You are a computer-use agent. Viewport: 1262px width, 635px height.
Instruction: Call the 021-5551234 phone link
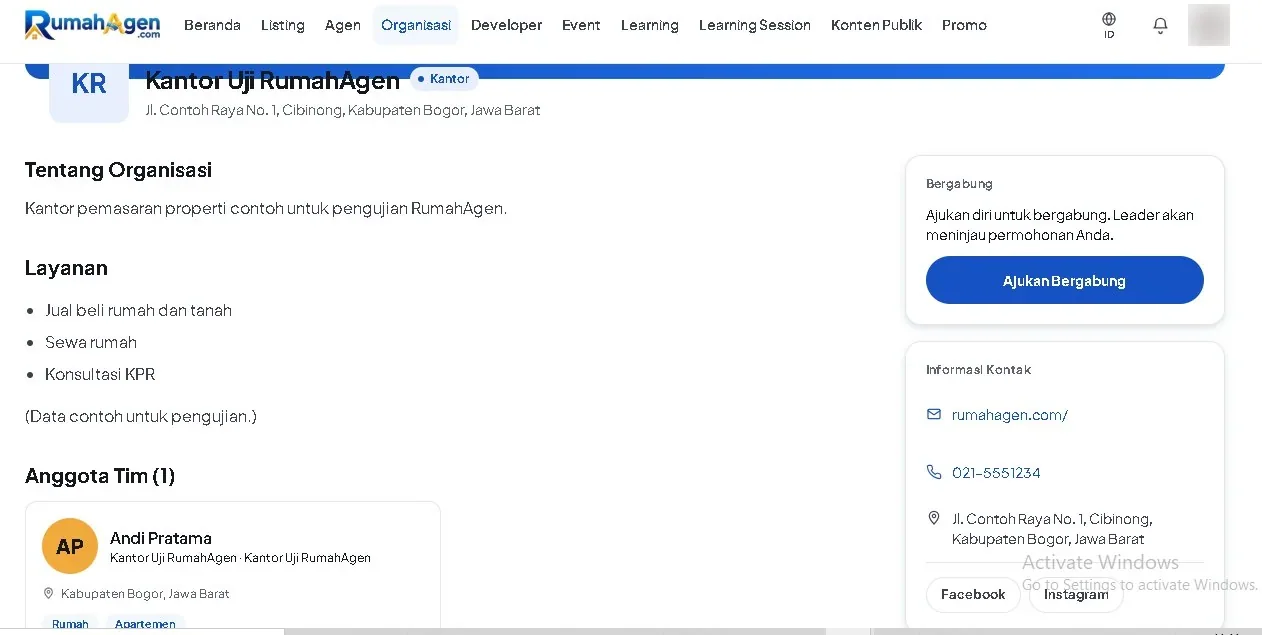click(996, 473)
